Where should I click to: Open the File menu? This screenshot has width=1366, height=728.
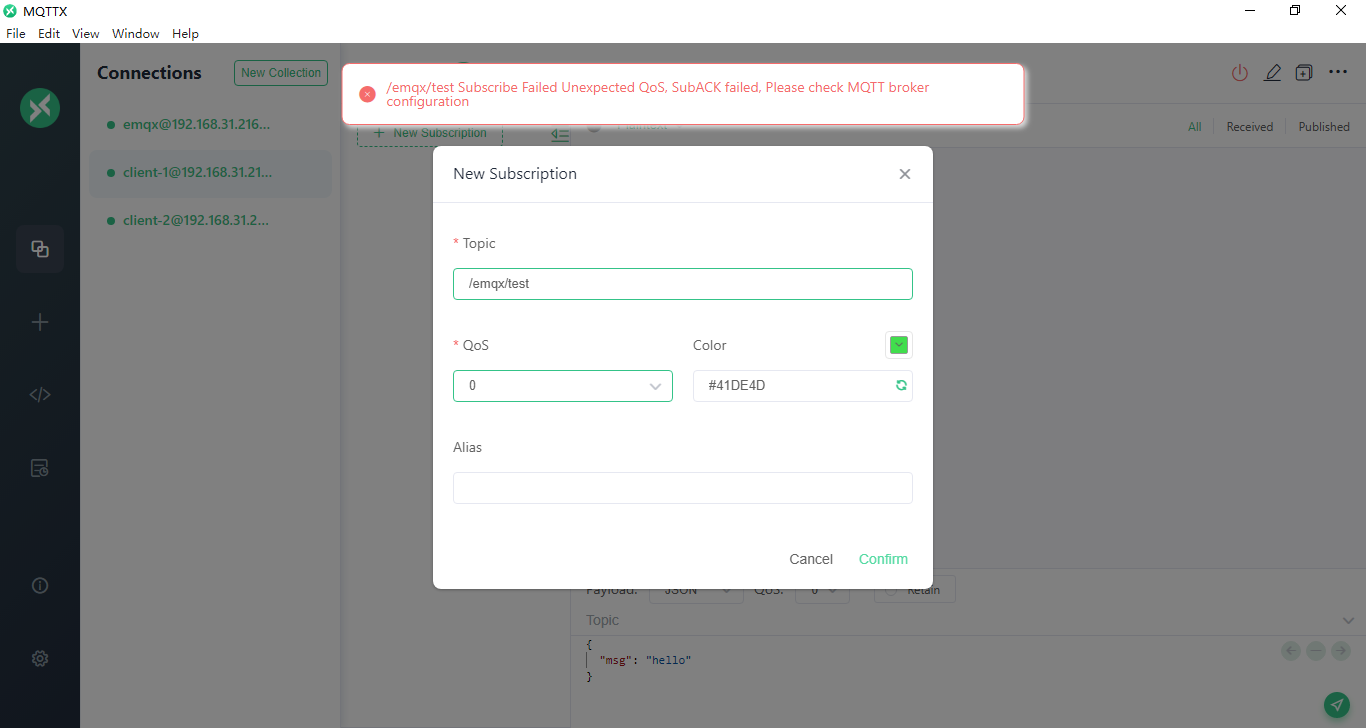pos(16,34)
